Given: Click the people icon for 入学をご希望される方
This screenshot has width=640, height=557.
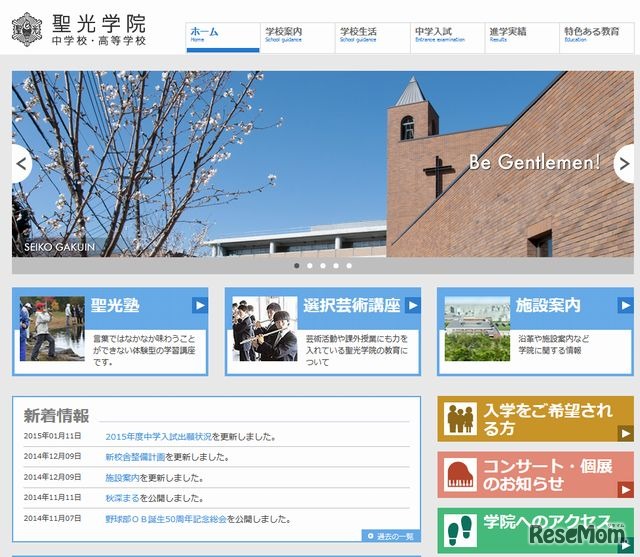Looking at the screenshot, I should [x=461, y=419].
